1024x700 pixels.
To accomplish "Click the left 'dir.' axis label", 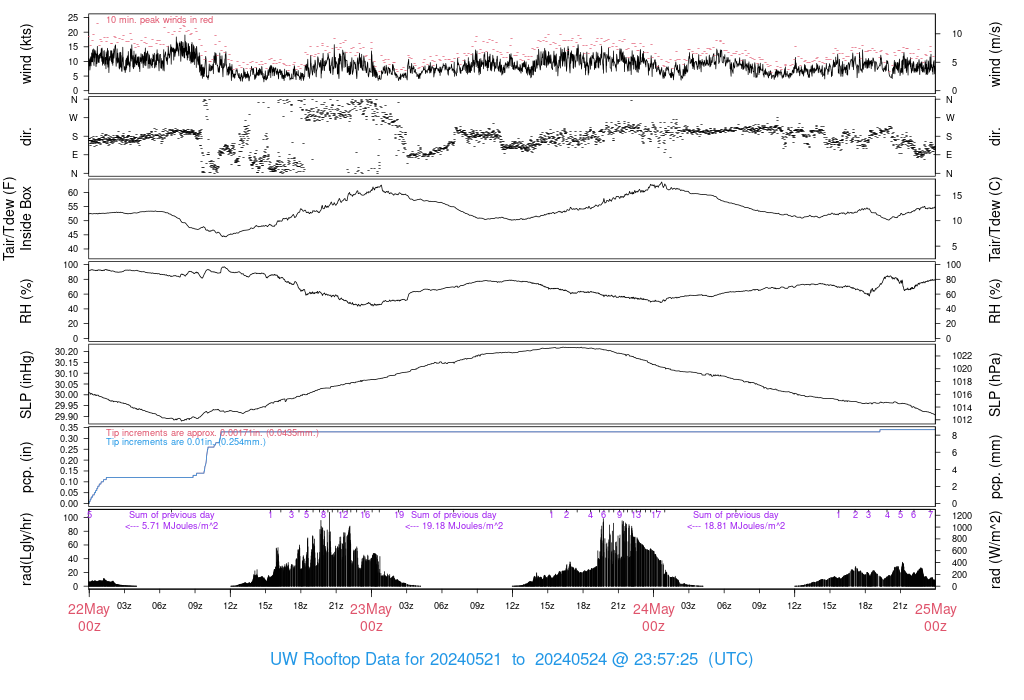I will tap(26, 137).
